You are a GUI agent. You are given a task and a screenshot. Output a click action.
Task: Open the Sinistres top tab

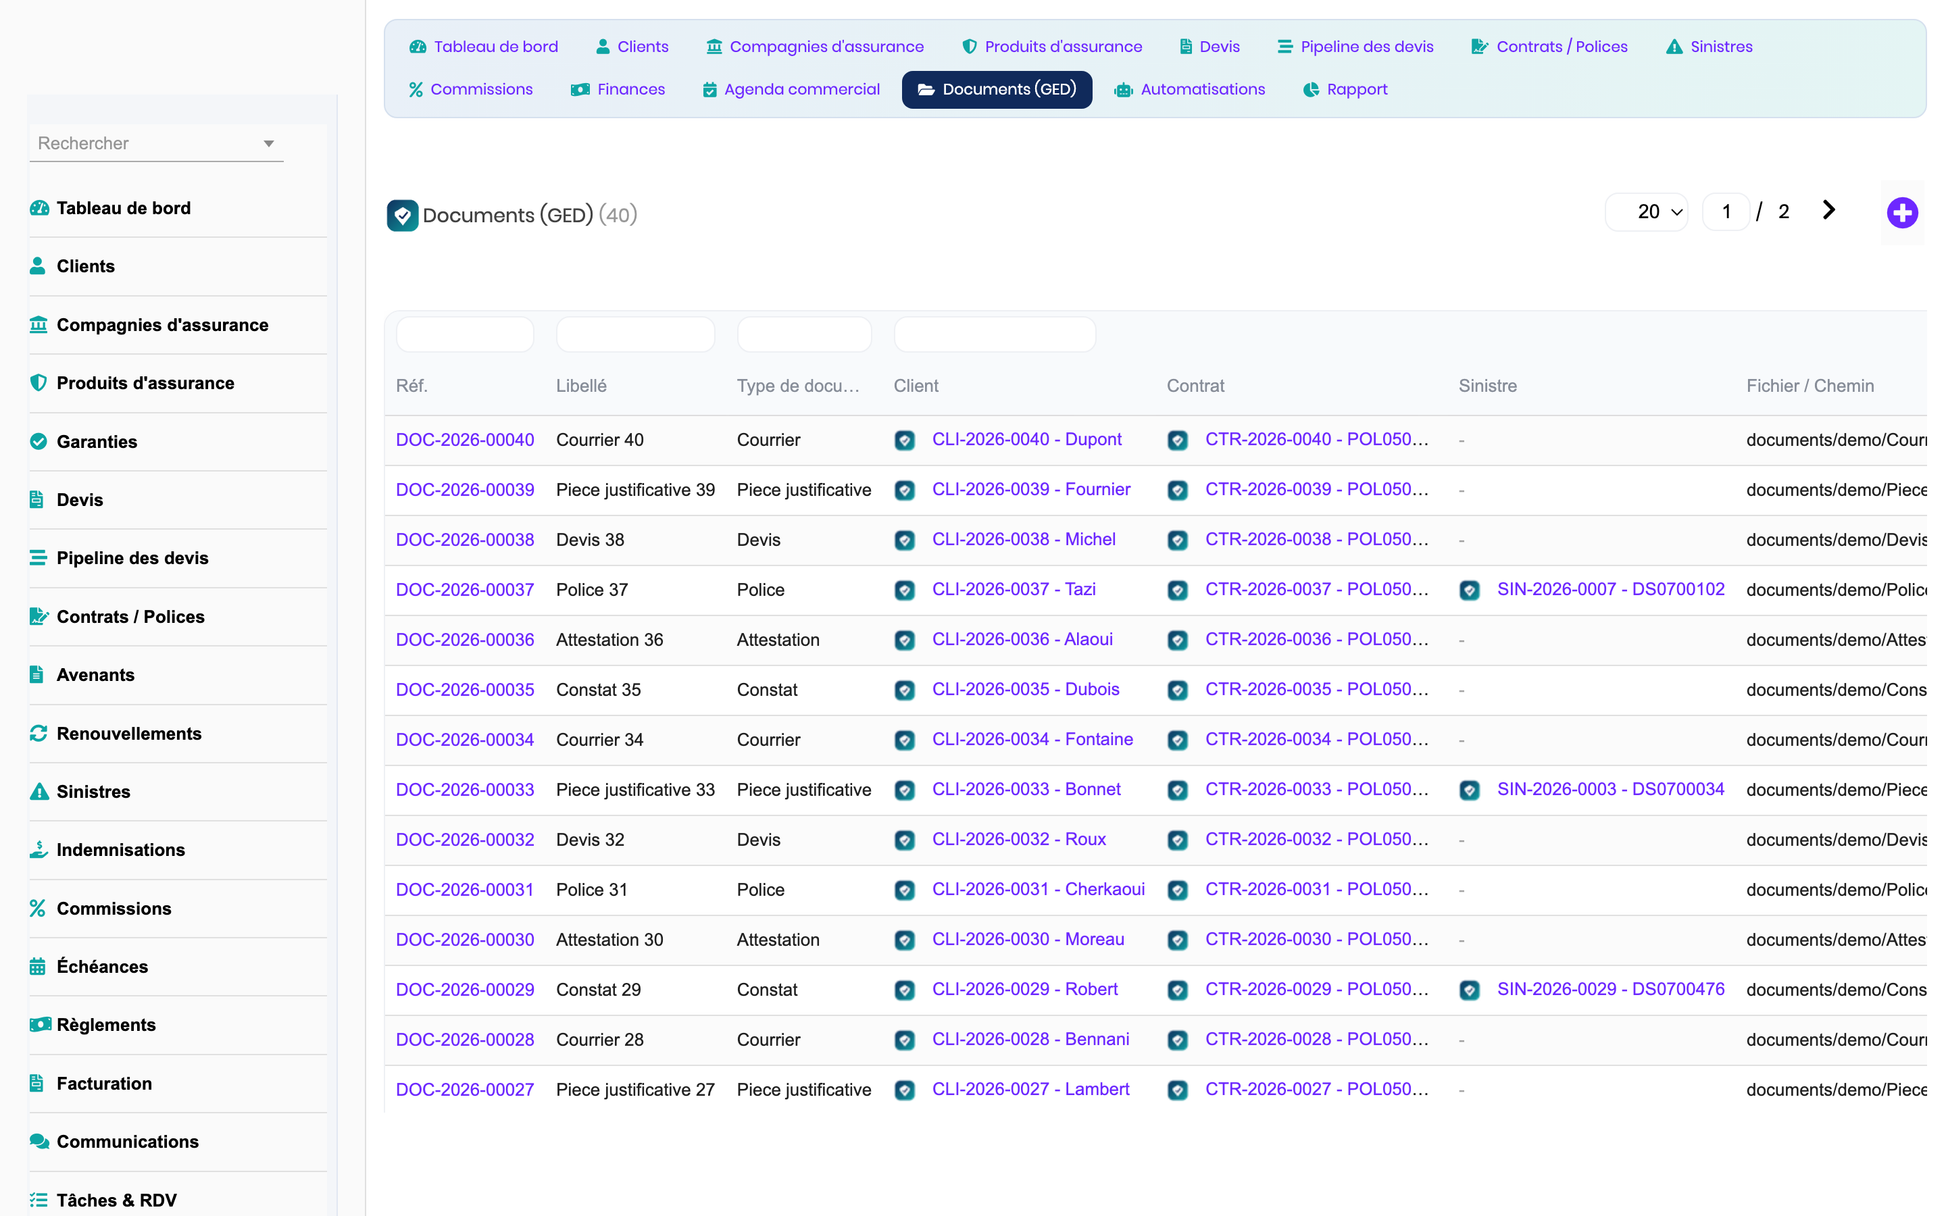(1709, 46)
